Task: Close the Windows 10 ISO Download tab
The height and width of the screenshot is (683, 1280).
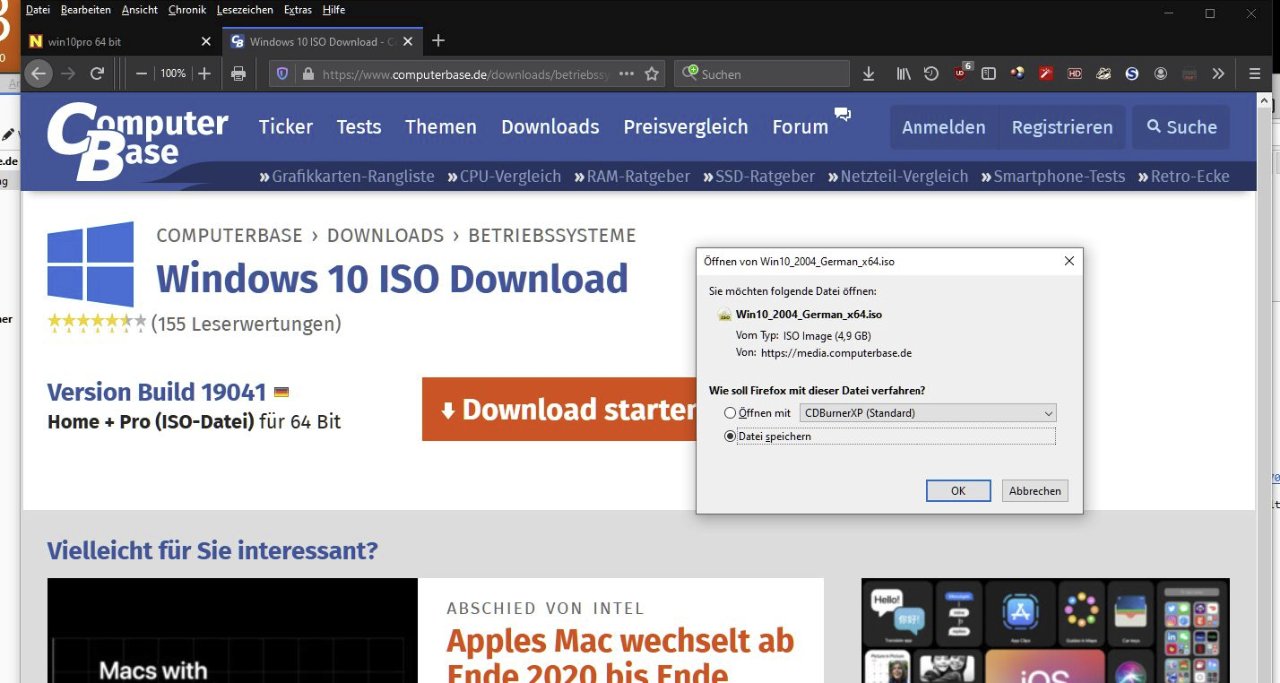Action: 407,41
